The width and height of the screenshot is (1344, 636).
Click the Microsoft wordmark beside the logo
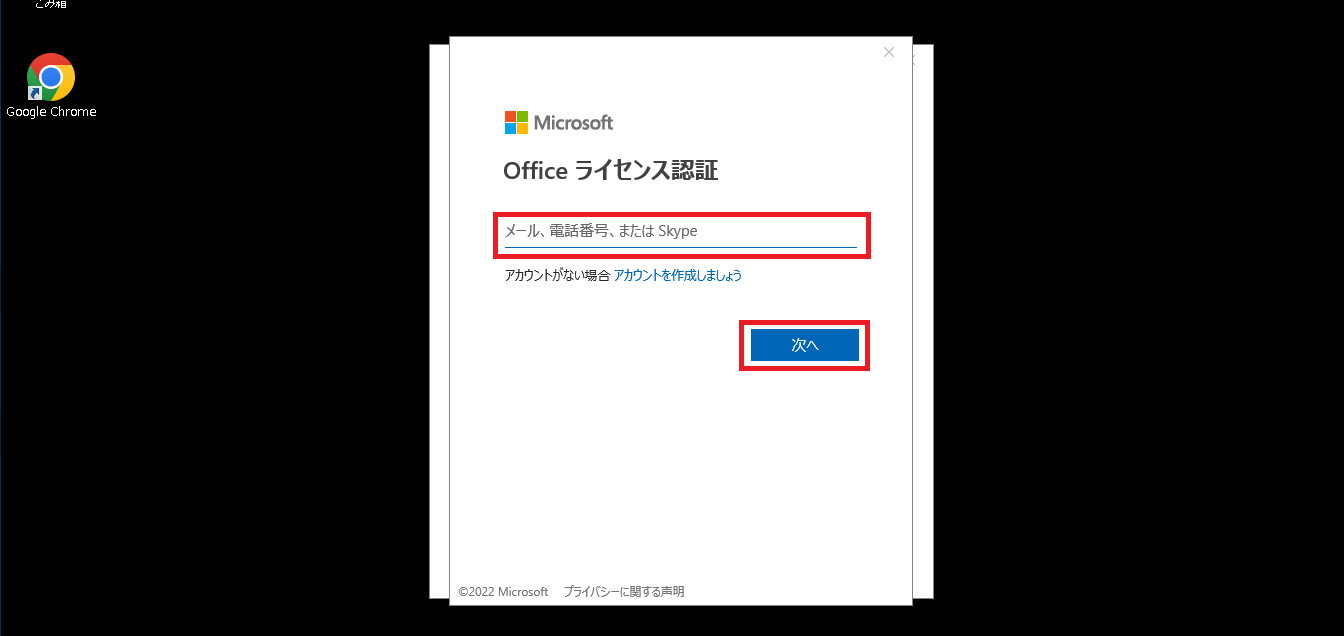click(573, 123)
